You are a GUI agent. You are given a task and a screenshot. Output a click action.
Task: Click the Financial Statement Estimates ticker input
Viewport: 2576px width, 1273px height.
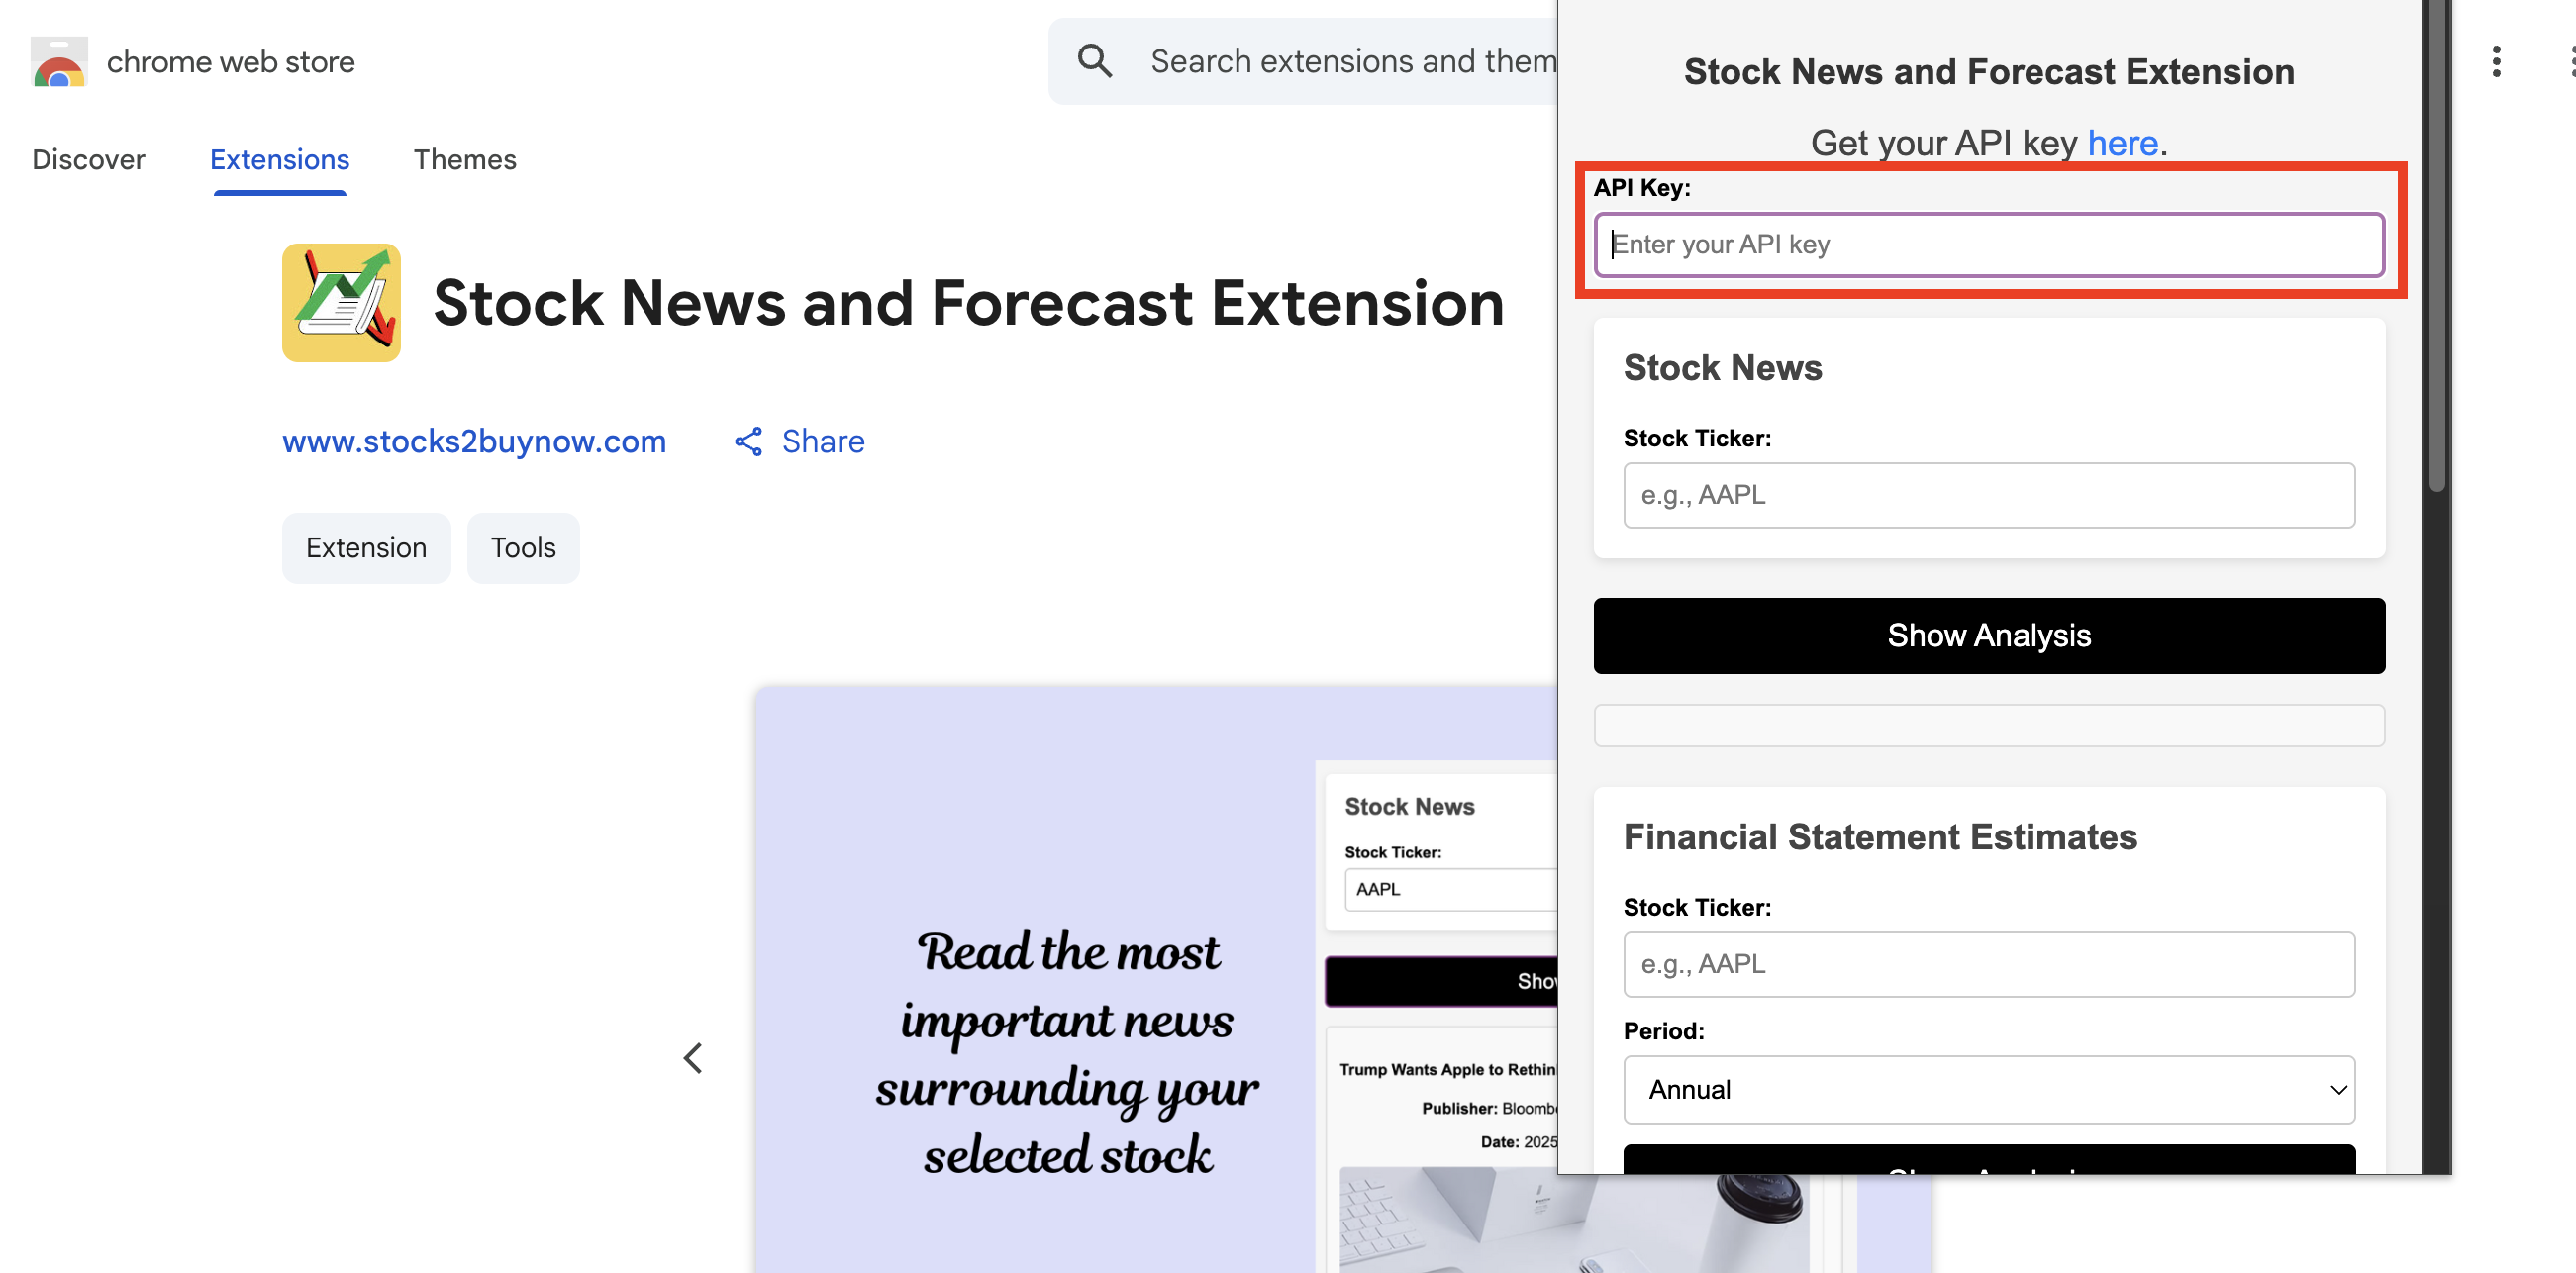click(1989, 964)
